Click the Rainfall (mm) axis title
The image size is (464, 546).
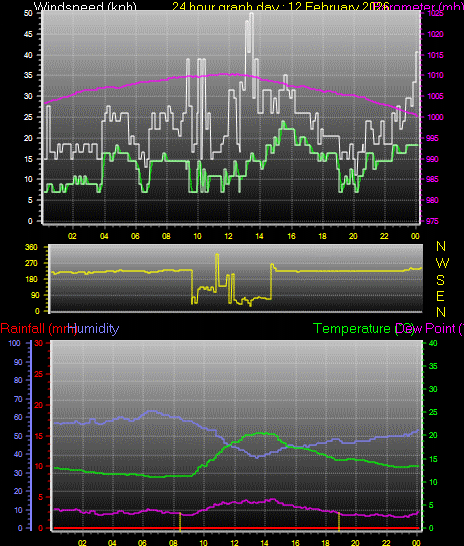(x=38, y=328)
